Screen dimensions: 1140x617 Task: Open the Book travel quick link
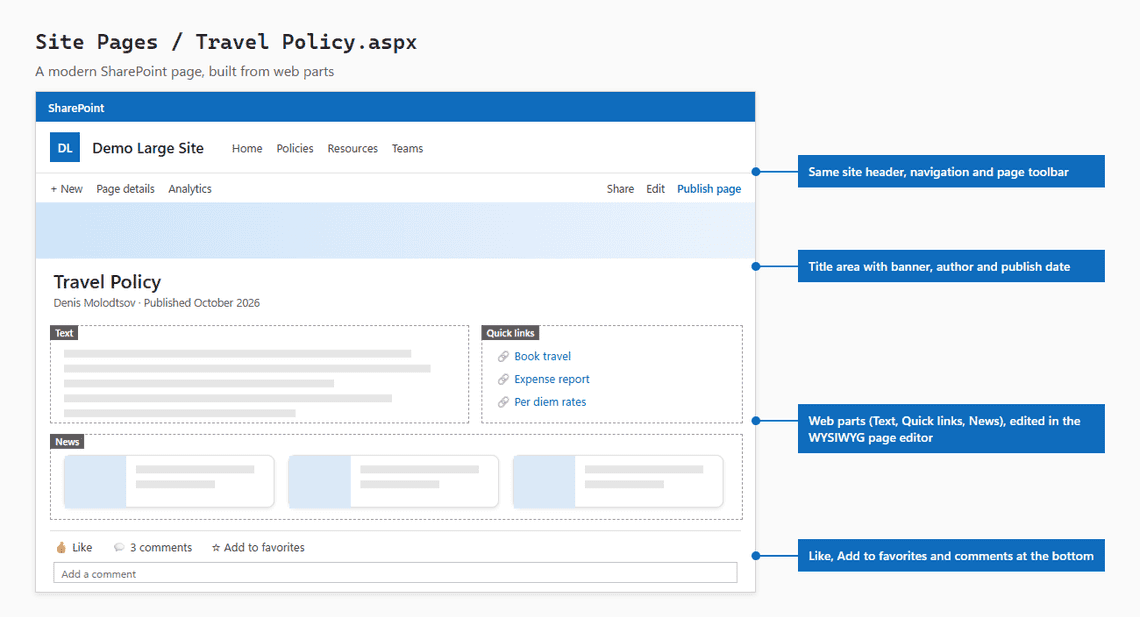[x=542, y=356]
